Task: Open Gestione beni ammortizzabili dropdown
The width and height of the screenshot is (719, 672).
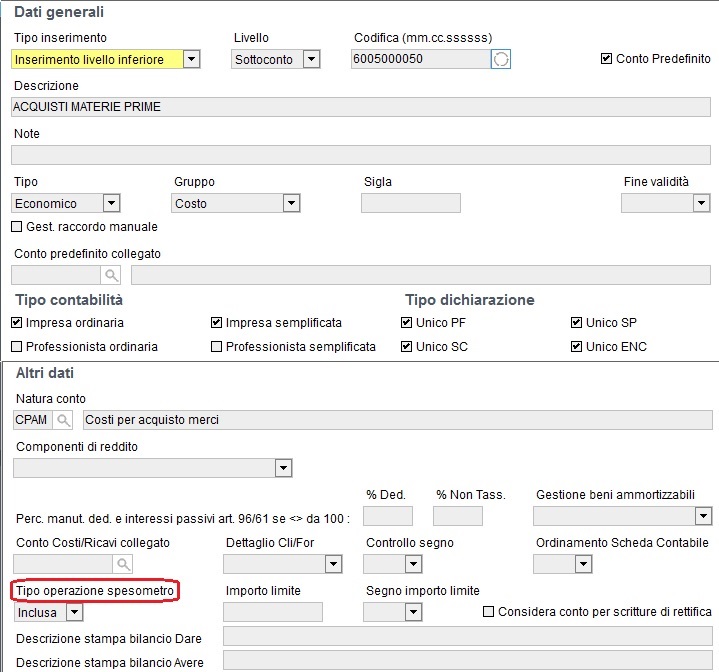Action: point(703,516)
